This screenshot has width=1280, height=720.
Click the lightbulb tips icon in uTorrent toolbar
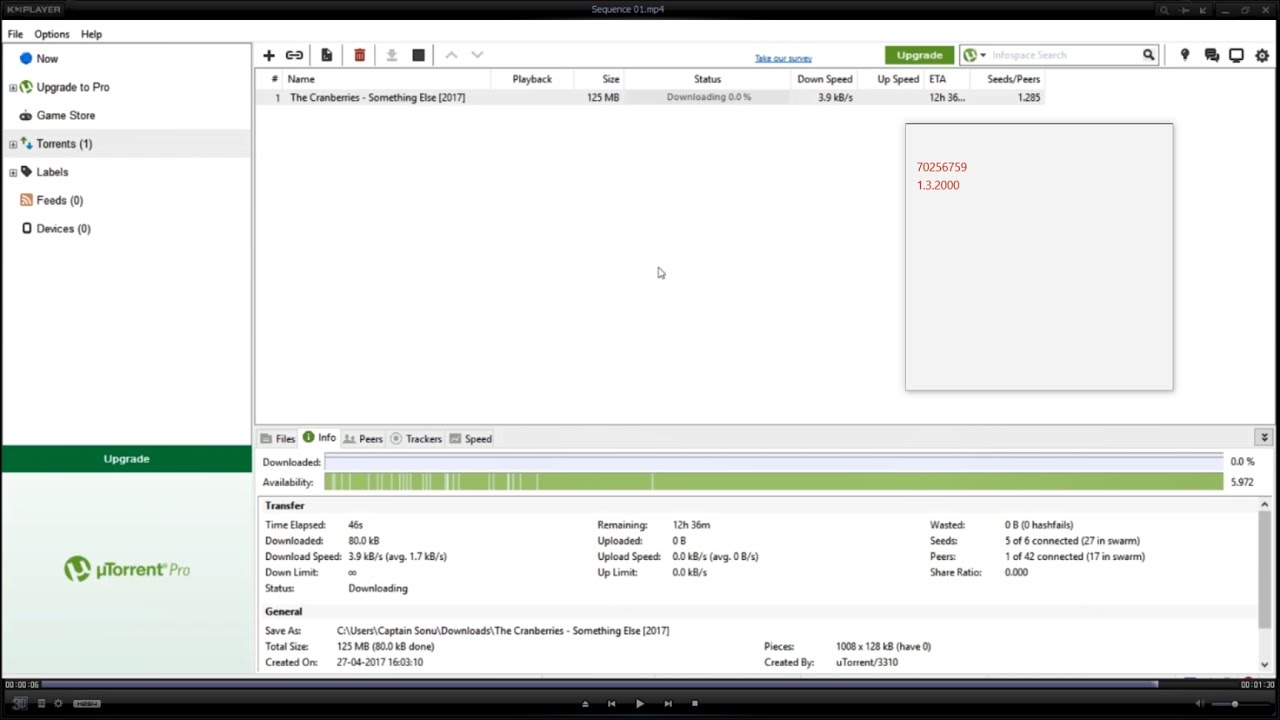coord(1185,55)
